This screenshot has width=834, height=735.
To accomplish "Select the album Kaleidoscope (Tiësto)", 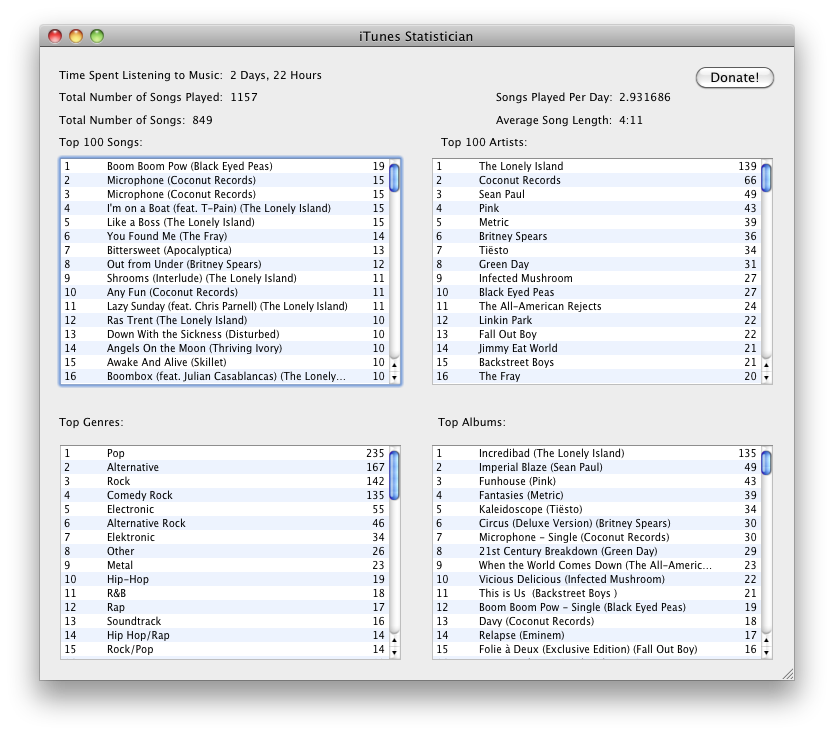I will (597, 510).
